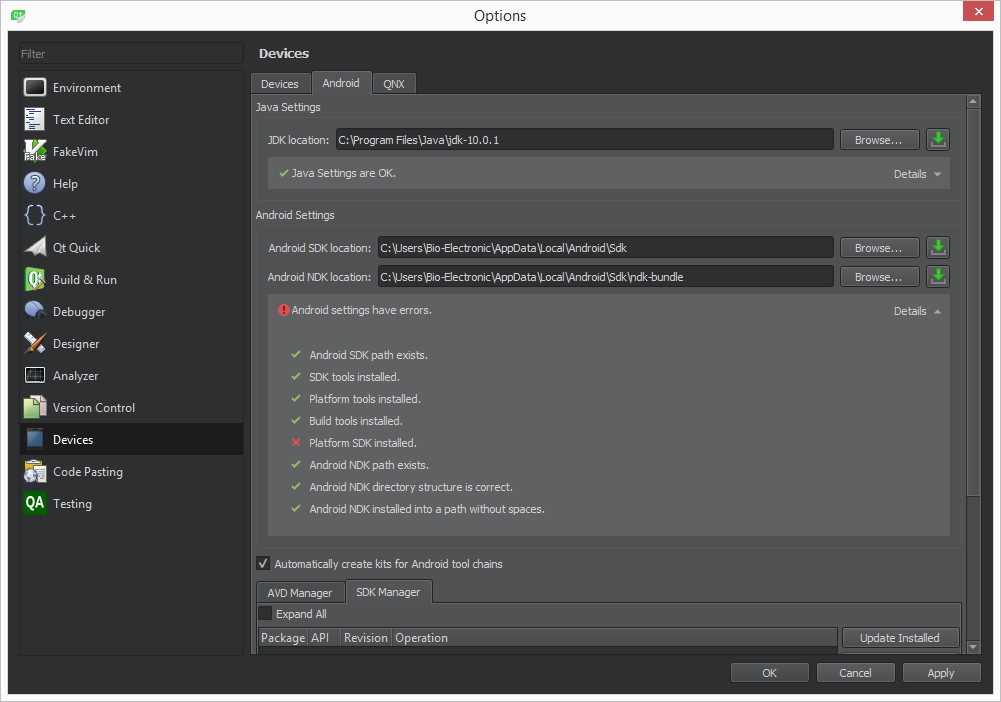Collapse Android settings details

coord(917,311)
